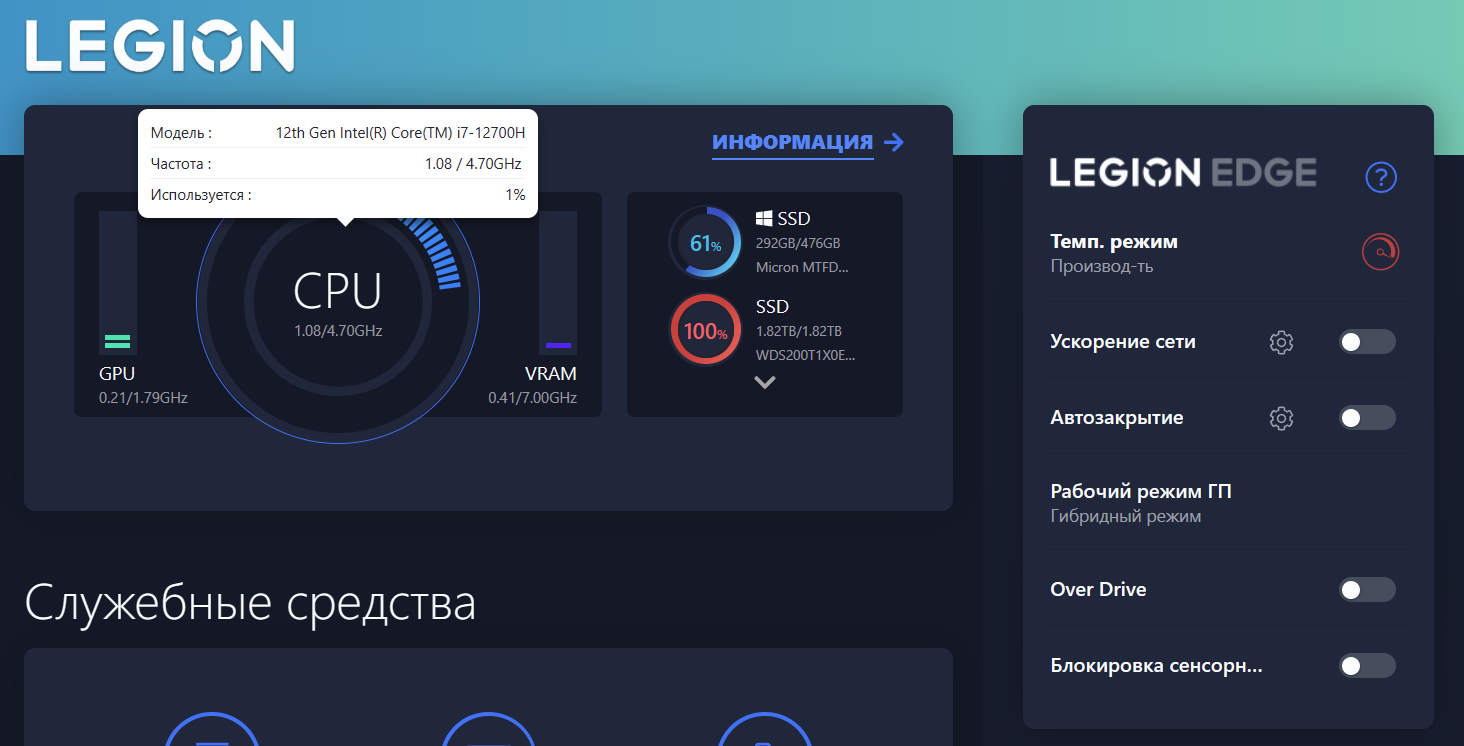Click "1.08/4.70GHz" under the CPU label
The width and height of the screenshot is (1464, 746).
(x=338, y=330)
